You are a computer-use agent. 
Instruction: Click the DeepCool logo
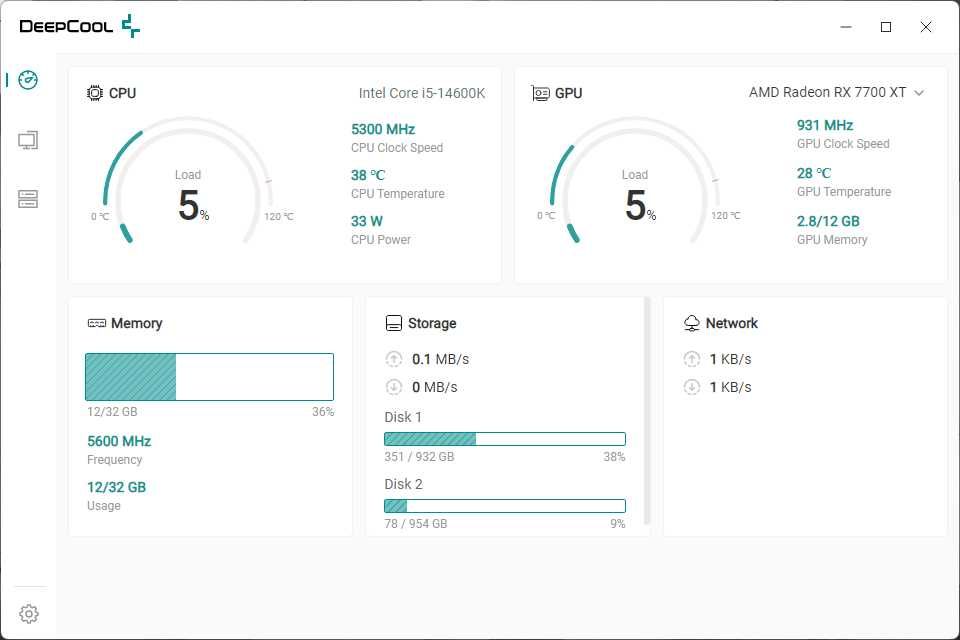point(80,26)
